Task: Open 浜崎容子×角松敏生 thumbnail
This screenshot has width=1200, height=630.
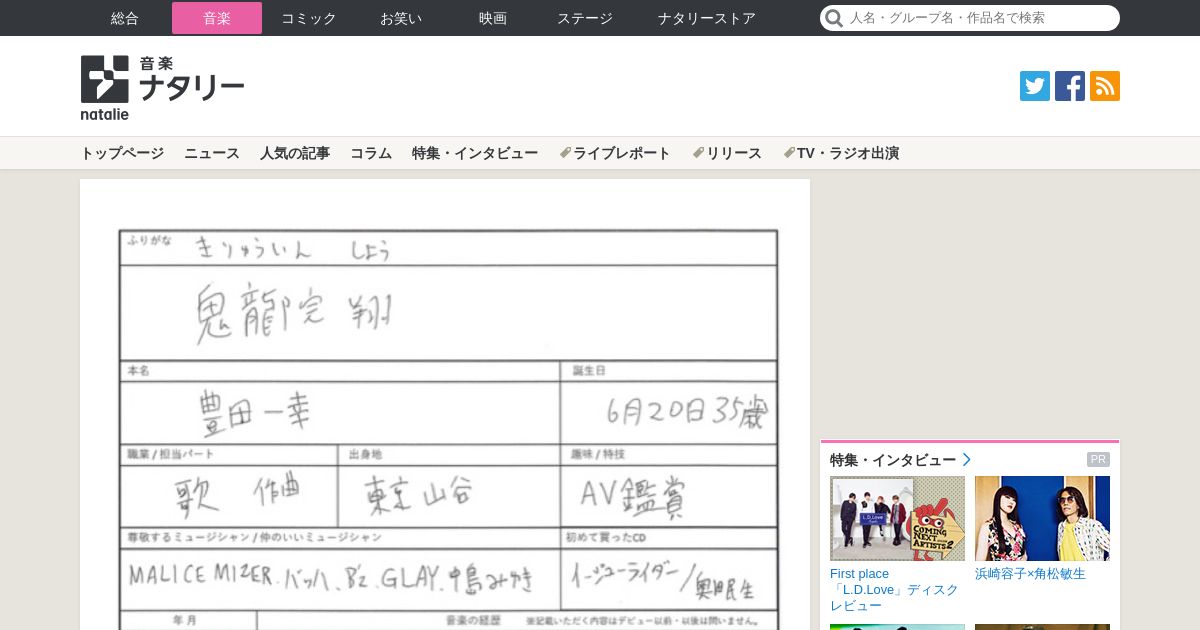Action: click(x=1042, y=518)
